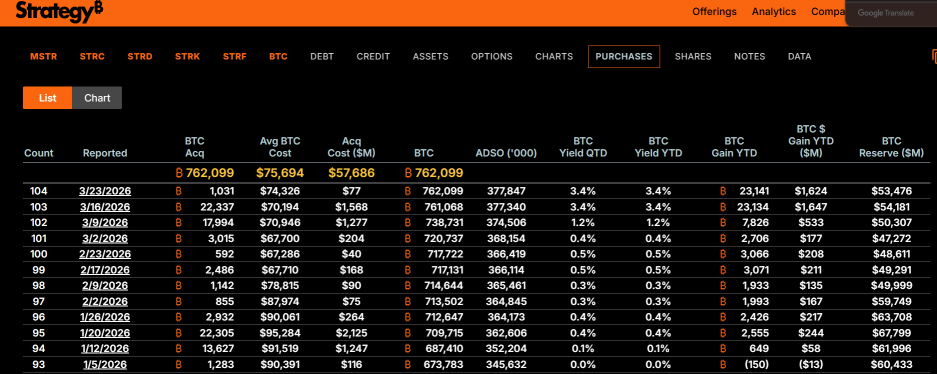
Task: Open the 1/26/2026 report link
Action: point(105,317)
